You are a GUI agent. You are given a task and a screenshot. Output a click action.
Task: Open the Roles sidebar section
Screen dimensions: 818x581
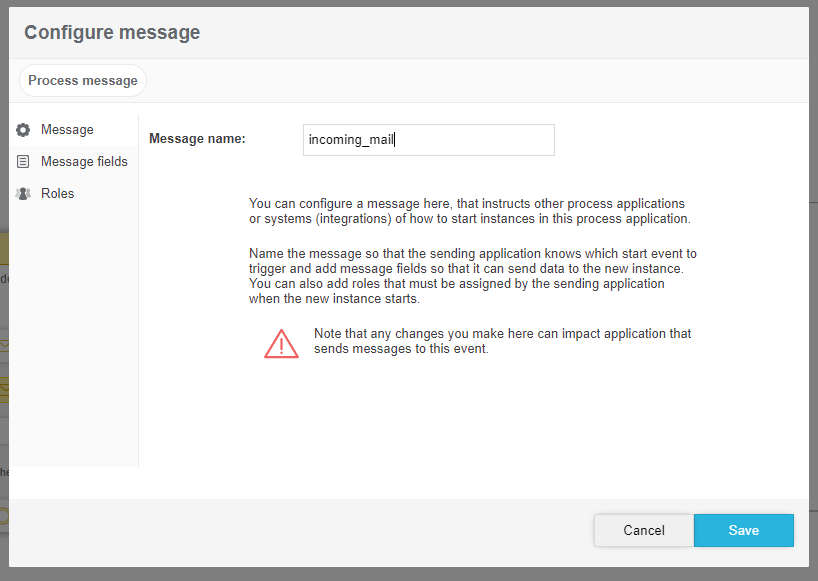pos(57,193)
